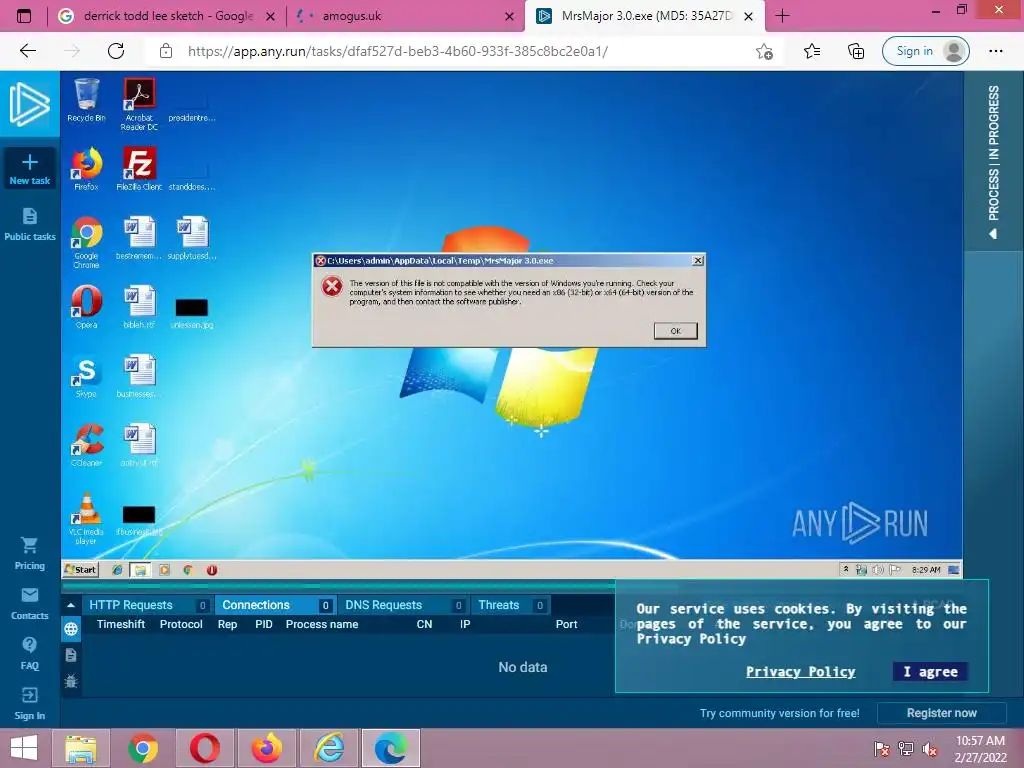Screen dimensions: 1024x768
Task: Switch to DNS Requests tab
Action: 403,605
